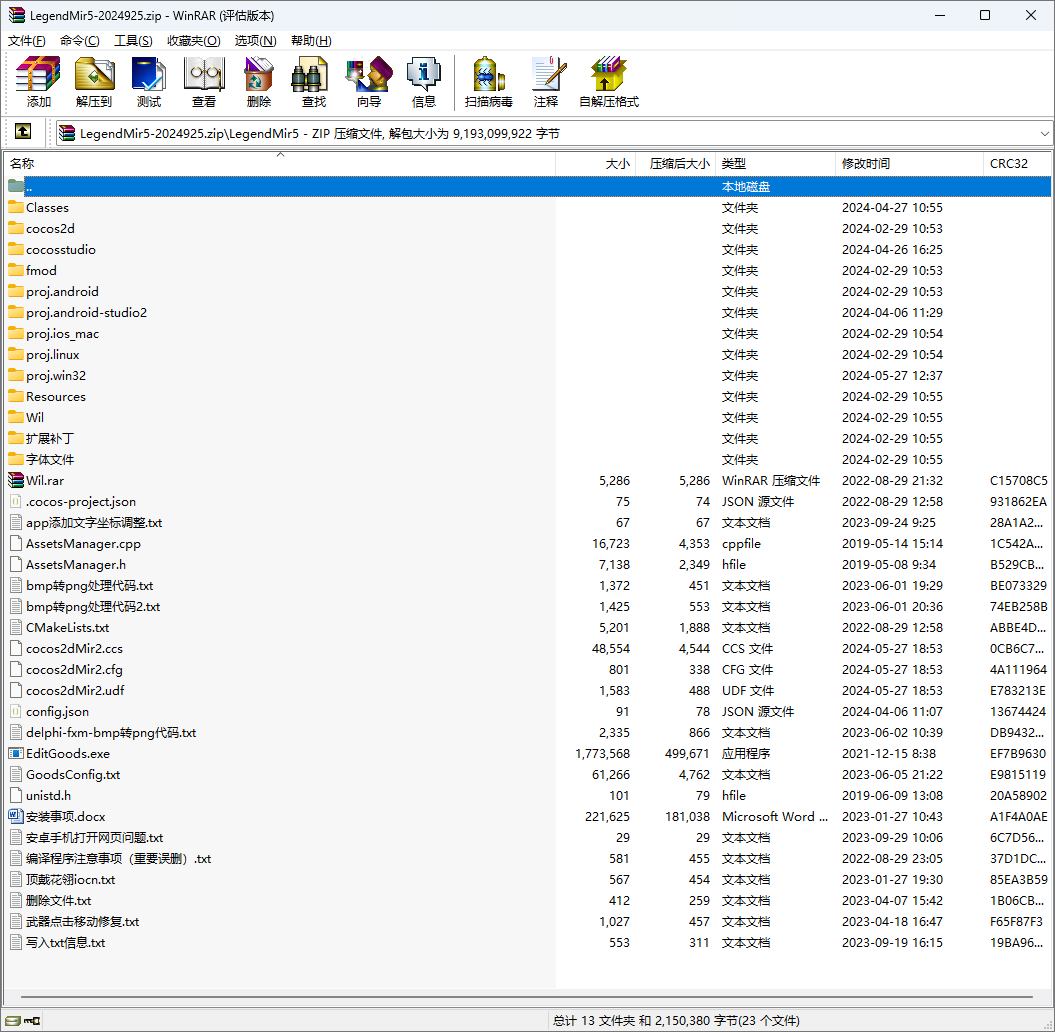Screen dimensions: 1055x1032
Task: Select the parent directory '..' folder icon
Action: [15, 186]
